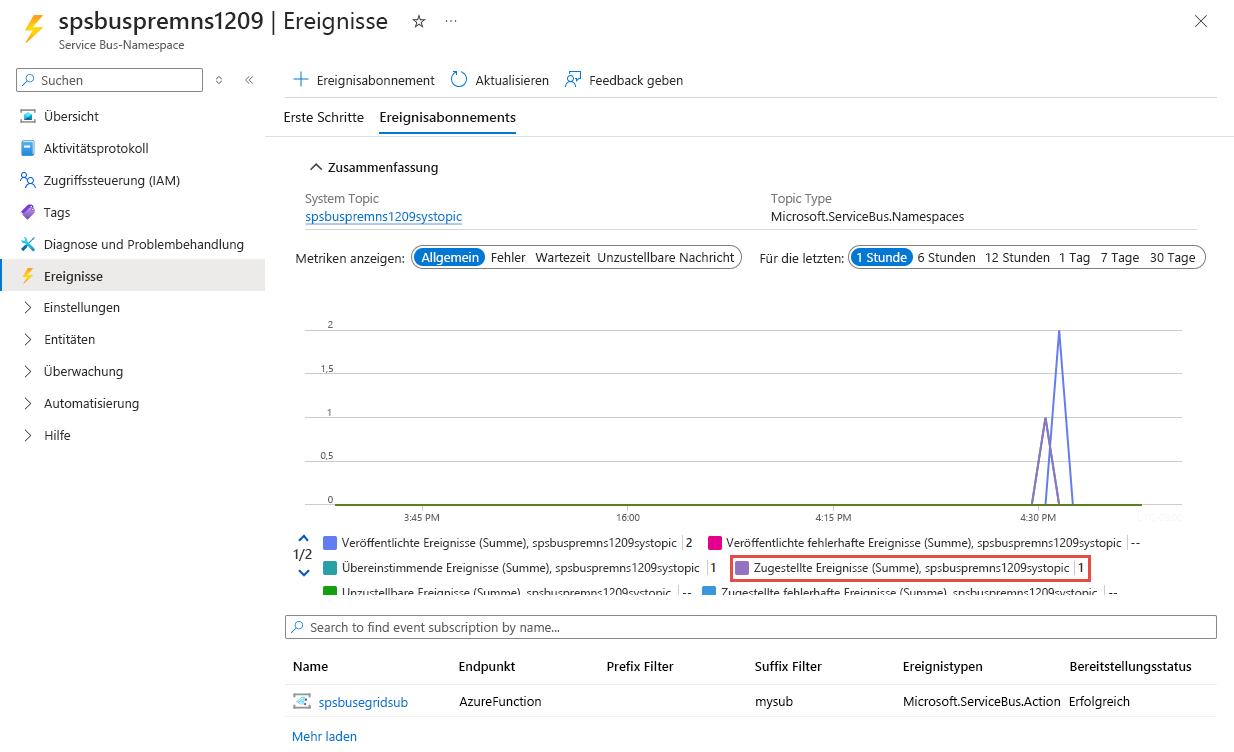
Task: Click the plus icon for Ereignisabonnement
Action: 300,80
